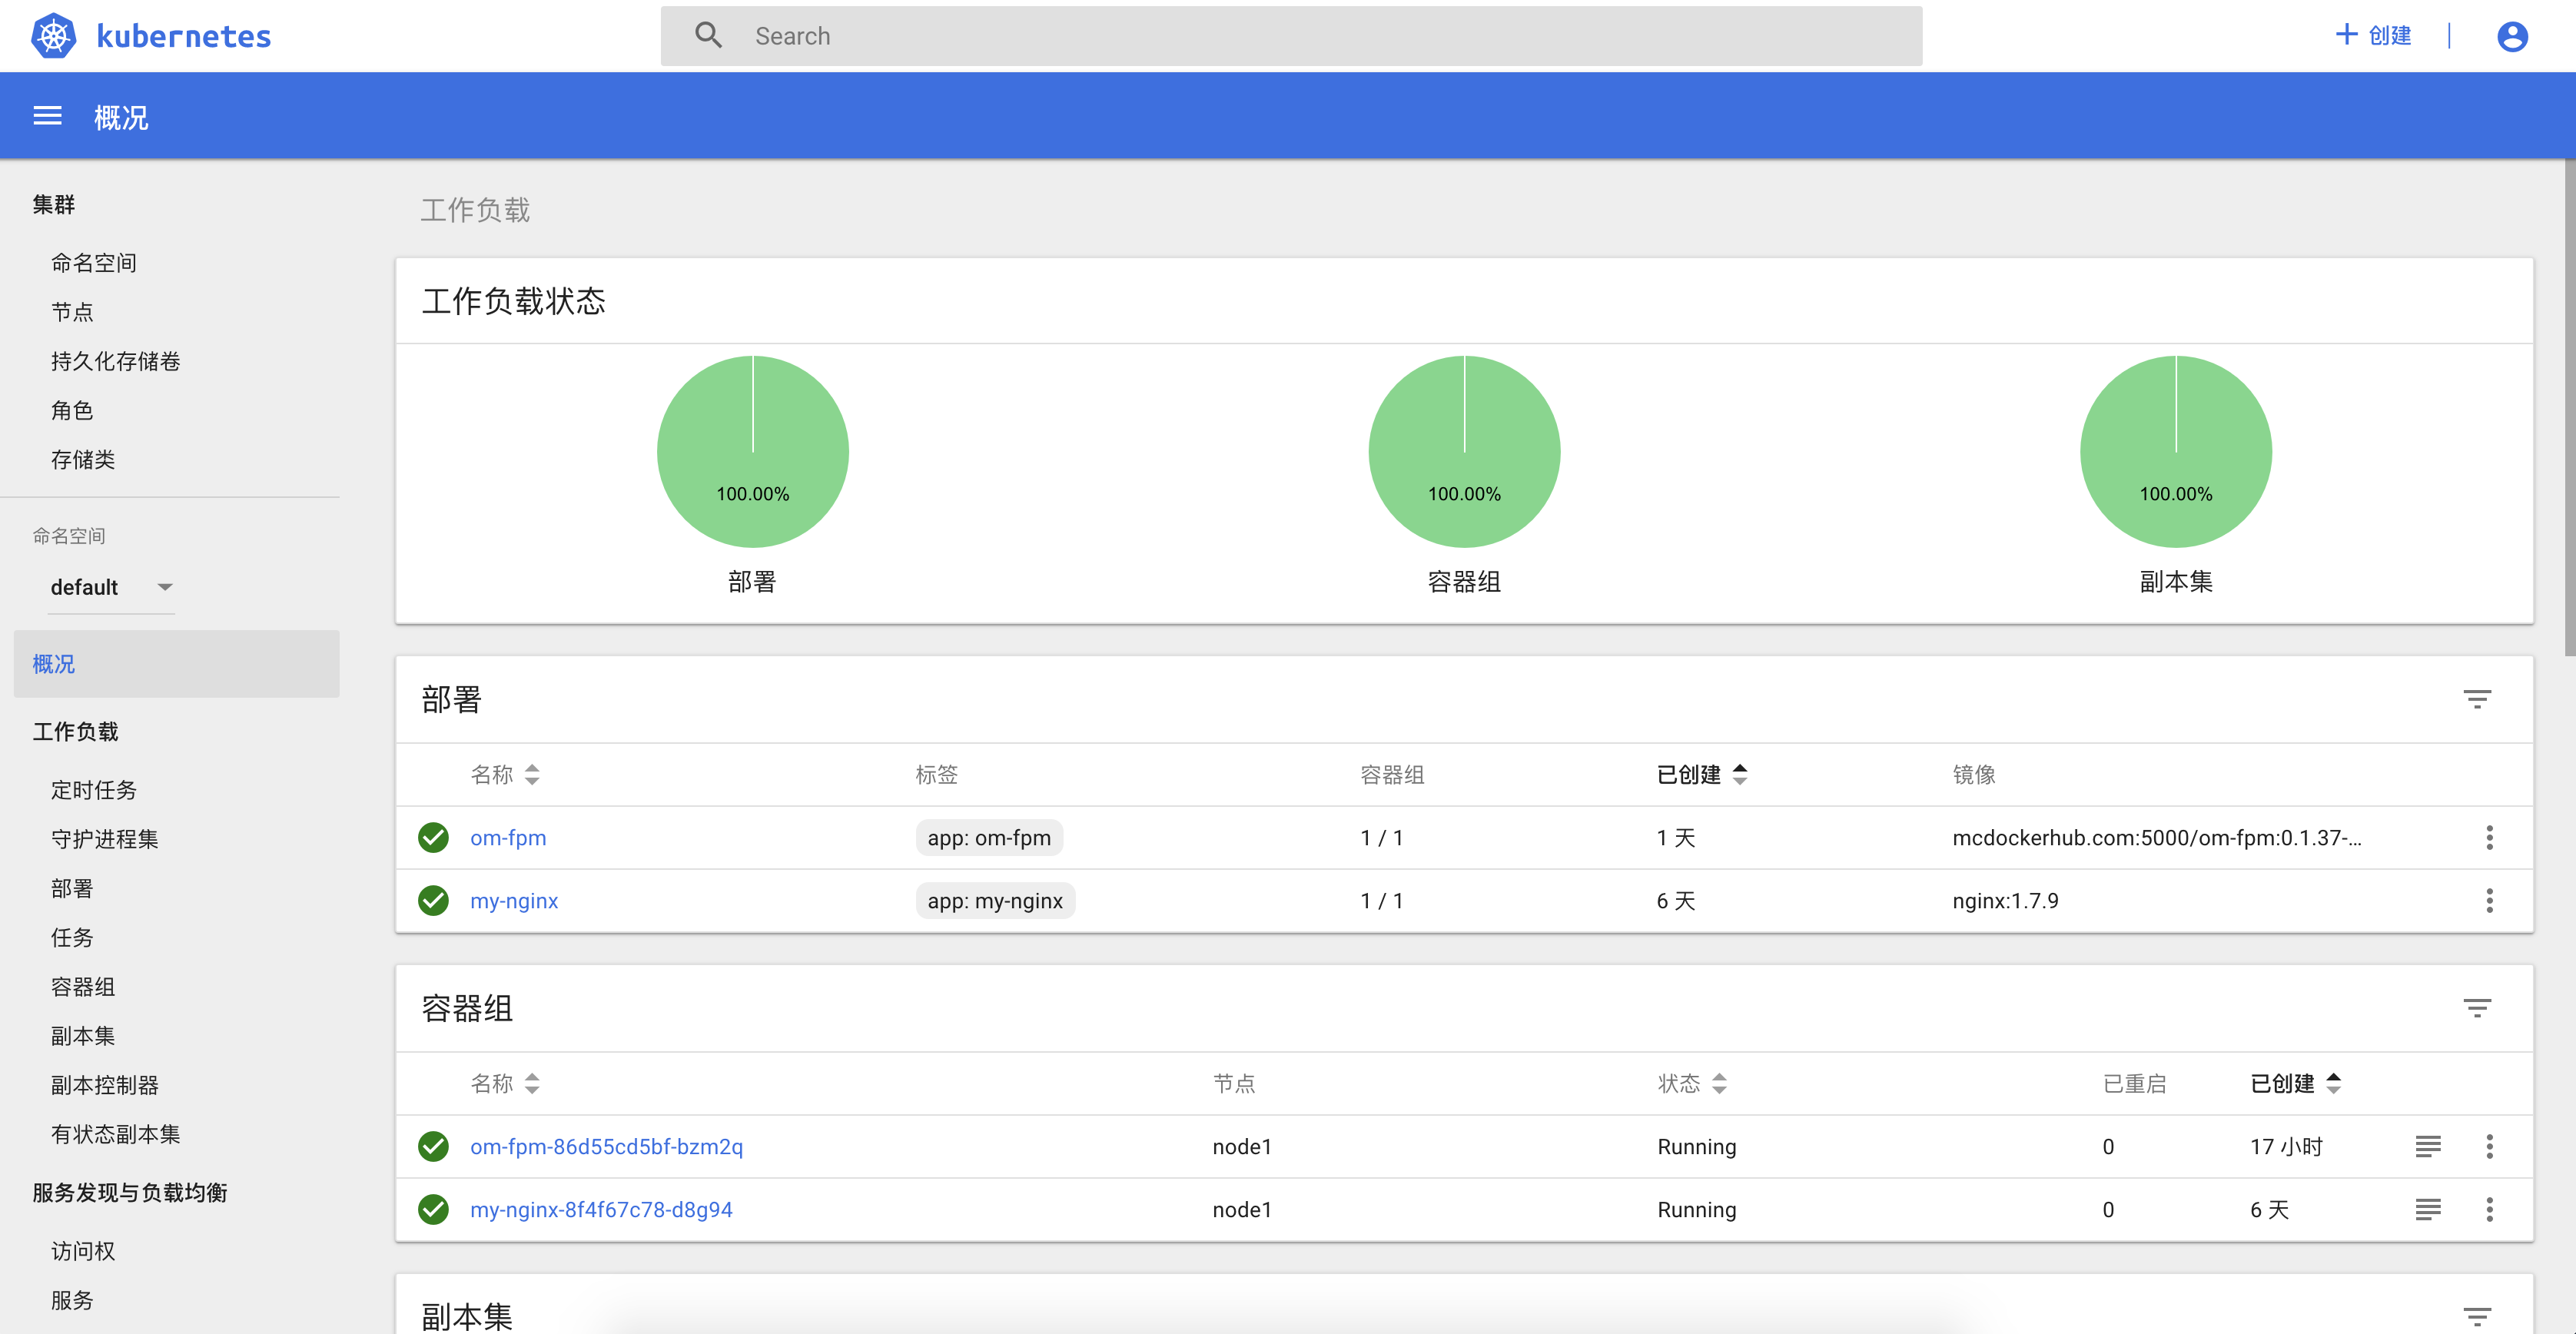
Task: Click green status check of om-fpm deployment
Action: click(x=433, y=837)
